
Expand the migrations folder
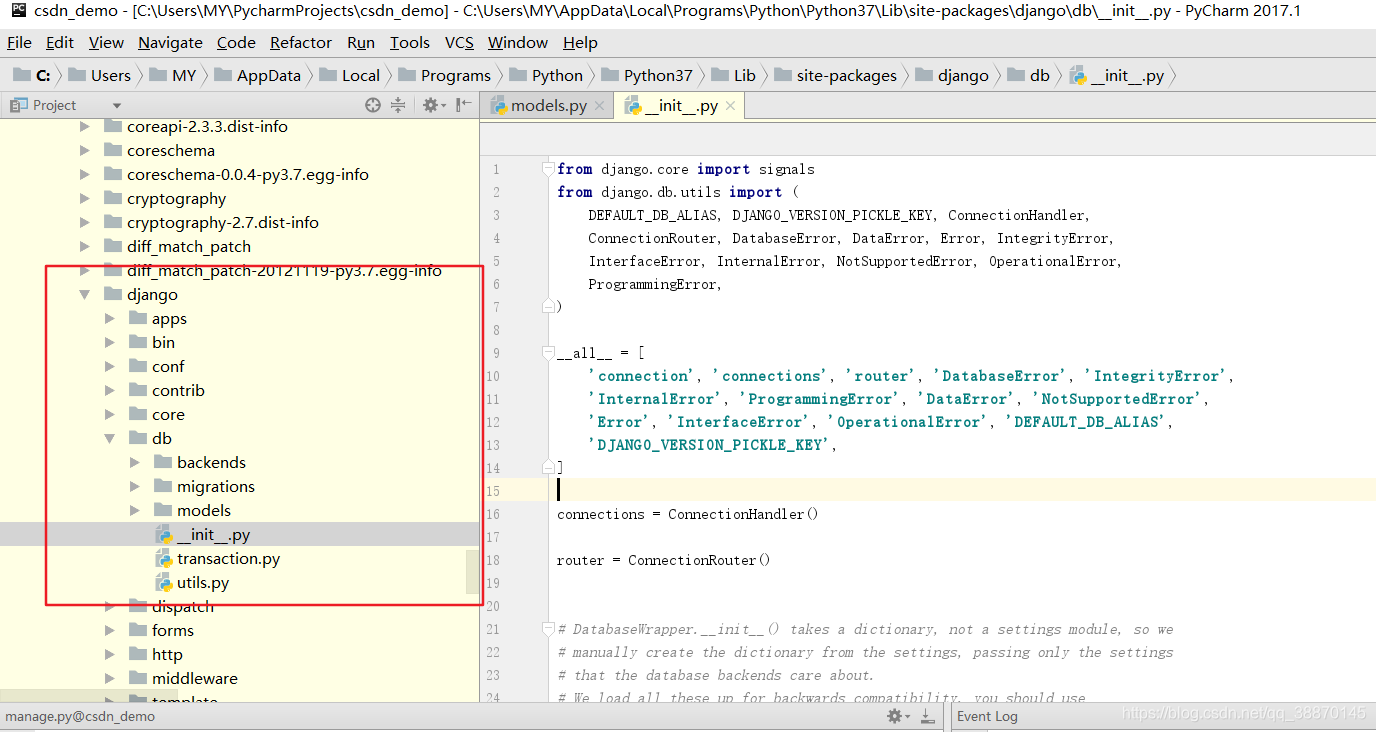click(135, 487)
